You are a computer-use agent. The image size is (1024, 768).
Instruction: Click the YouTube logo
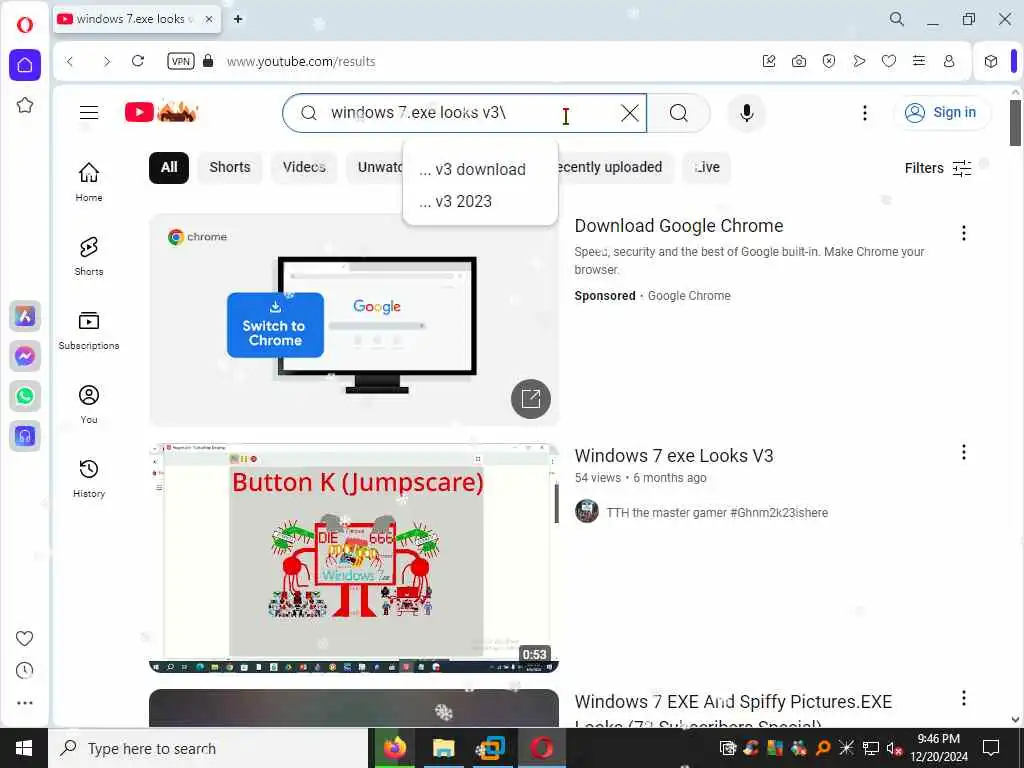161,112
